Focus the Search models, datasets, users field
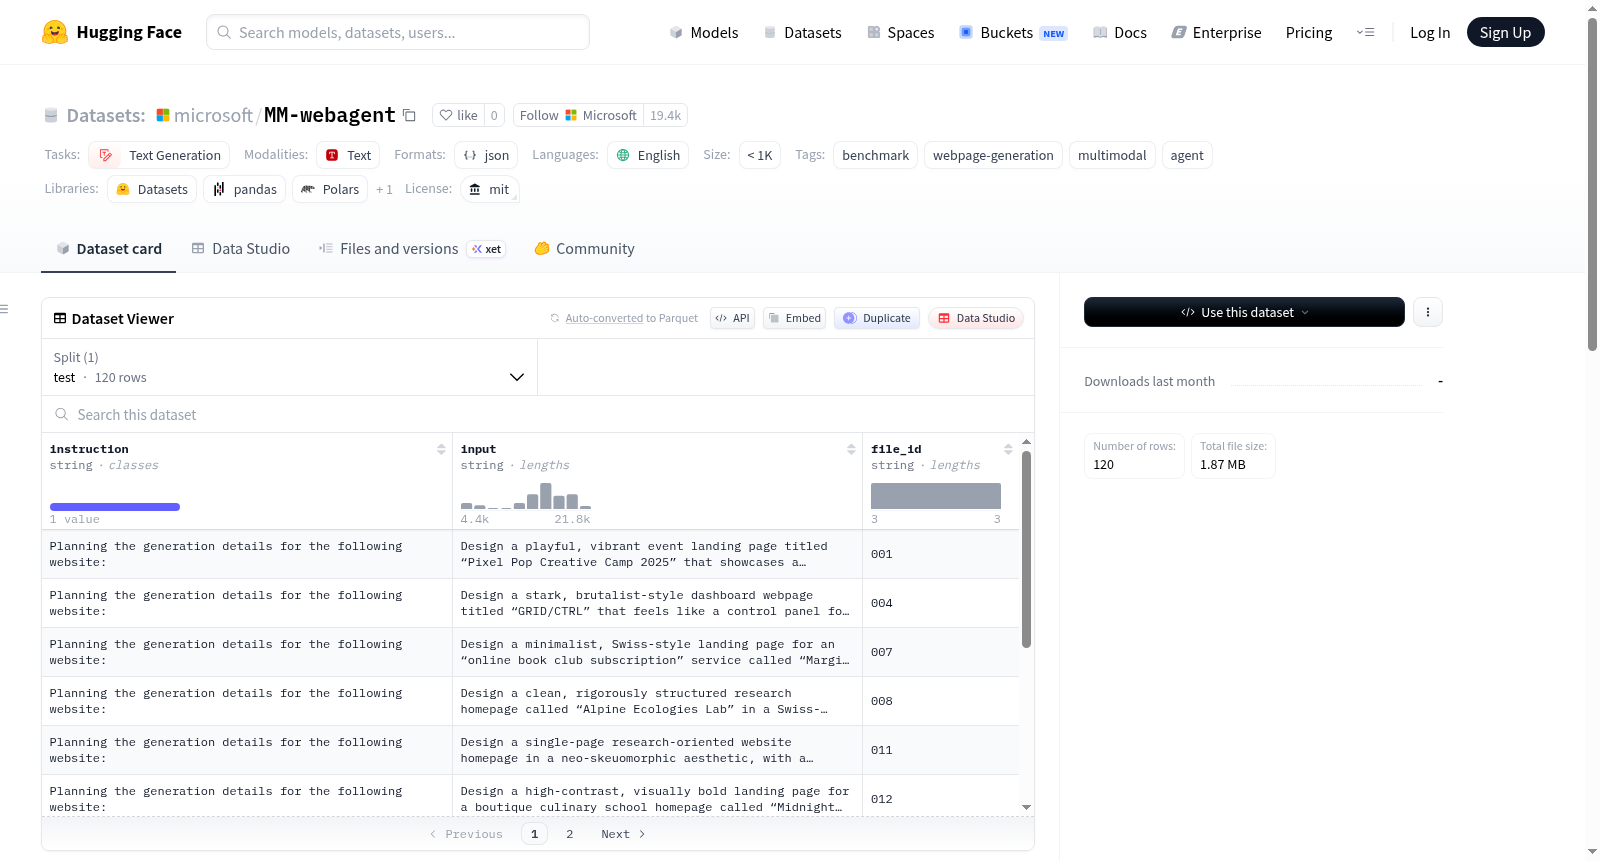Viewport: 1600px width, 861px height. pos(398,32)
